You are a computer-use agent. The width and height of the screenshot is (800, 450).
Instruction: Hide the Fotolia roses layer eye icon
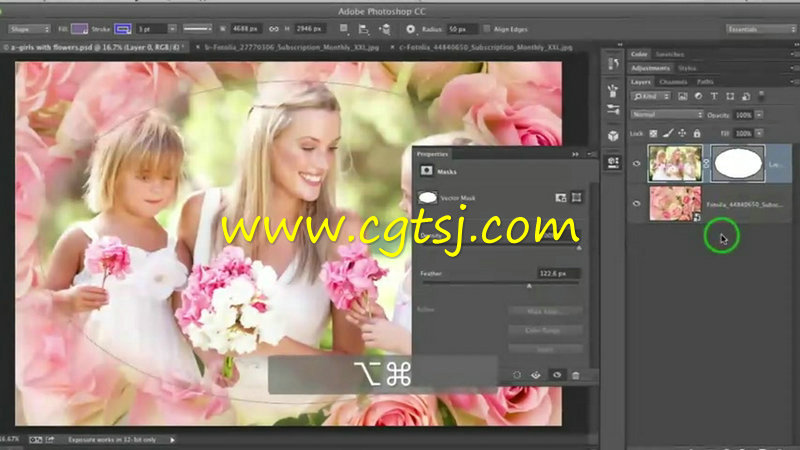point(636,204)
